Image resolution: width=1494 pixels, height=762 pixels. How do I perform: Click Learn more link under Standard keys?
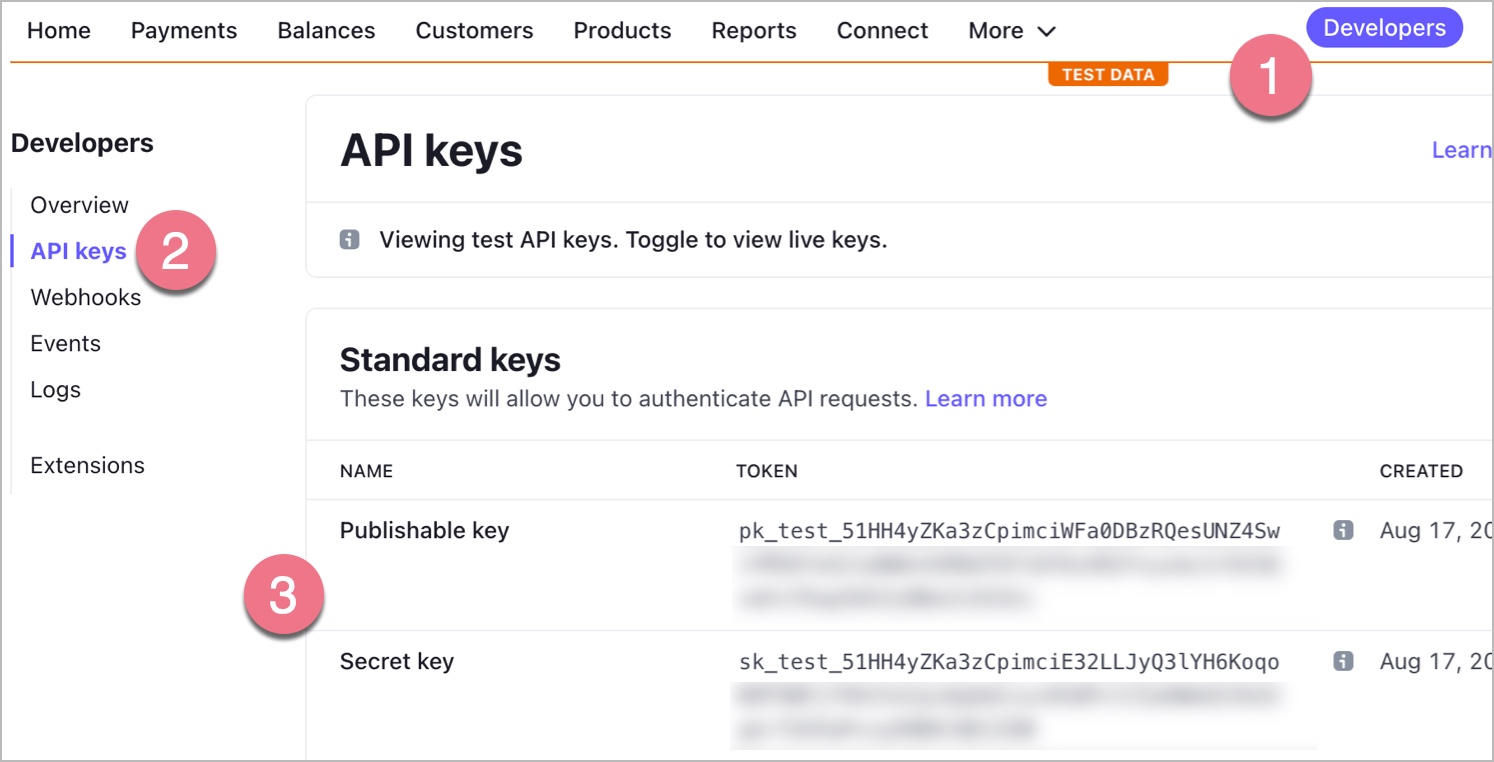(x=985, y=399)
